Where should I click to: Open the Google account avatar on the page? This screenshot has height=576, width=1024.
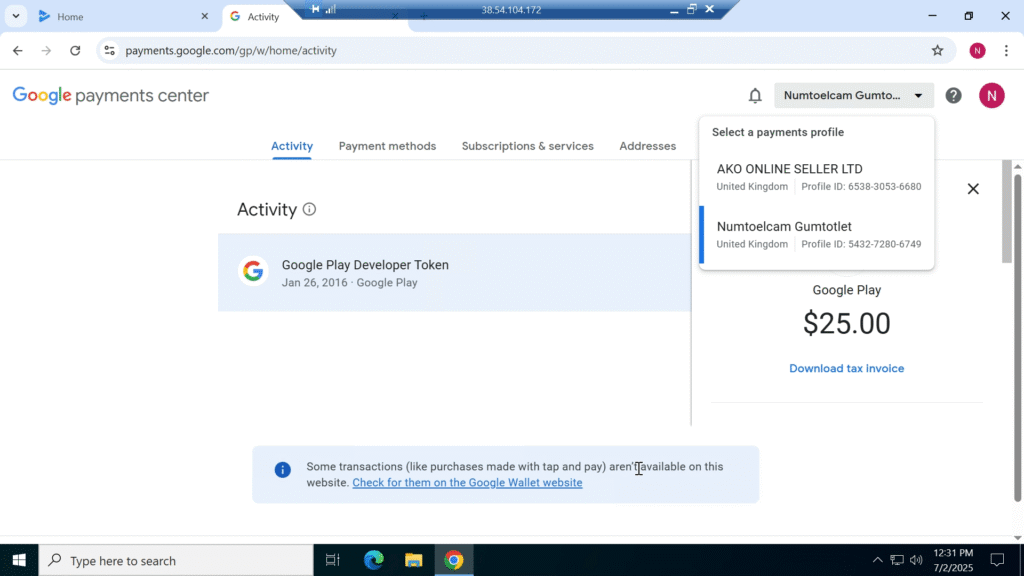(991, 96)
